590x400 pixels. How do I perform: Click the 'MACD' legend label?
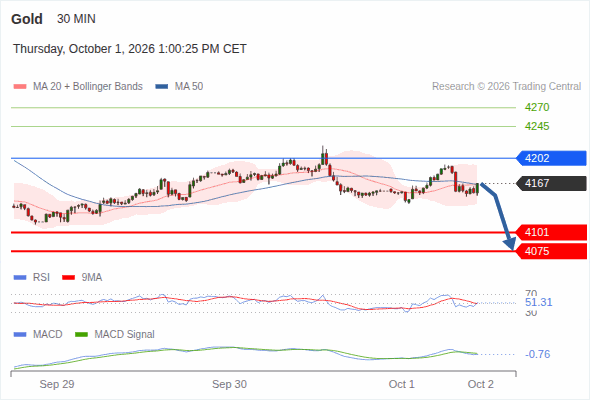click(x=47, y=335)
